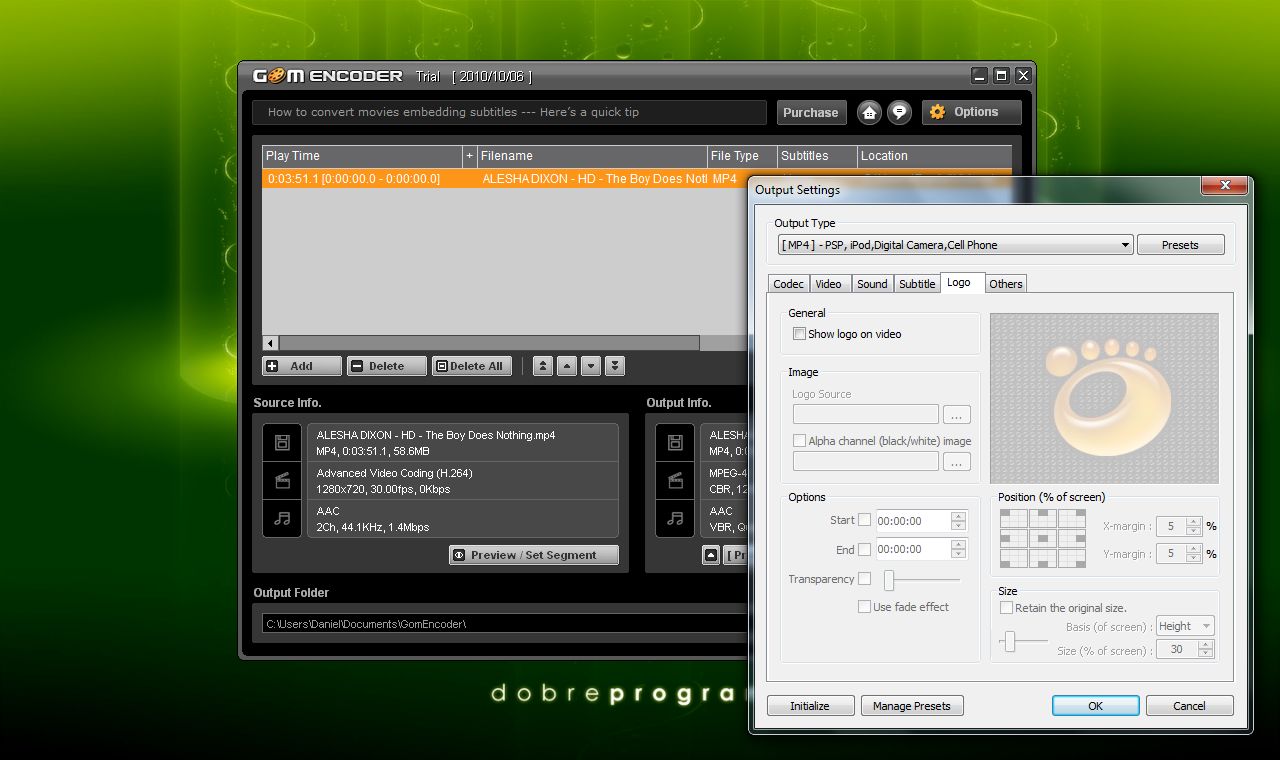Set logo position to top-left
The height and width of the screenshot is (760, 1280).
(1014, 518)
